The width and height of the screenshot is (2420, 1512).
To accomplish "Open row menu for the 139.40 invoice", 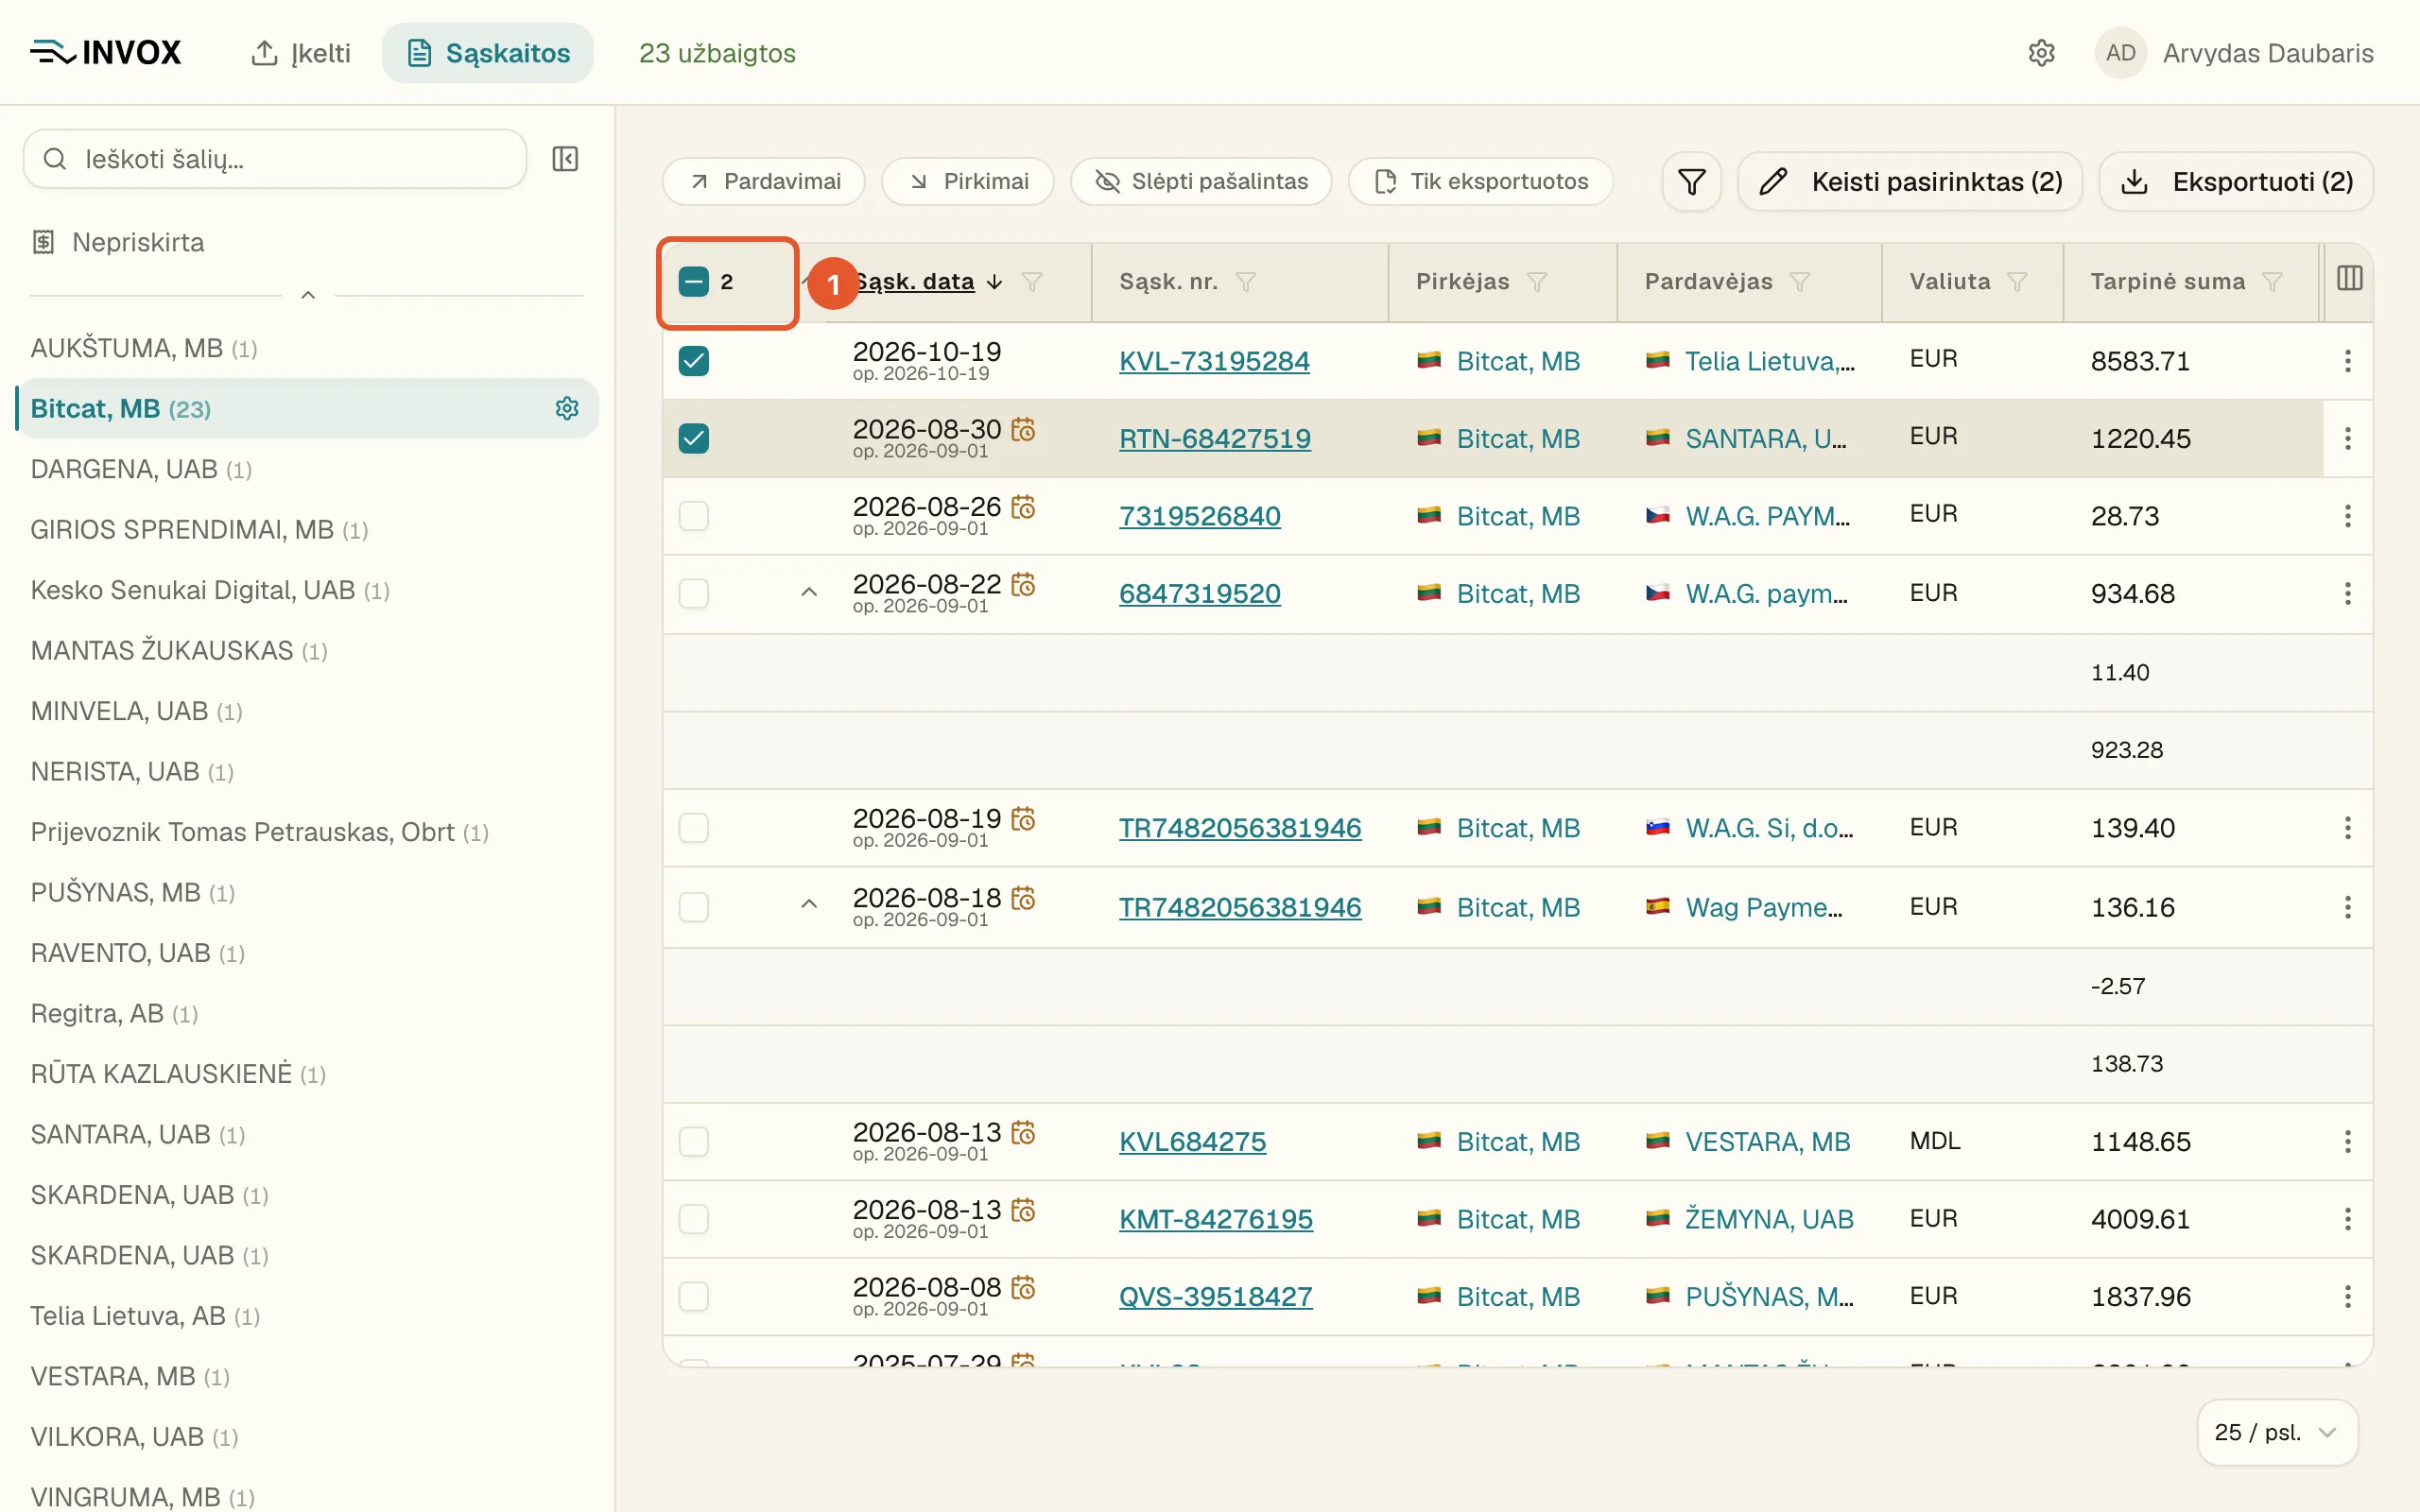I will click(x=2347, y=828).
